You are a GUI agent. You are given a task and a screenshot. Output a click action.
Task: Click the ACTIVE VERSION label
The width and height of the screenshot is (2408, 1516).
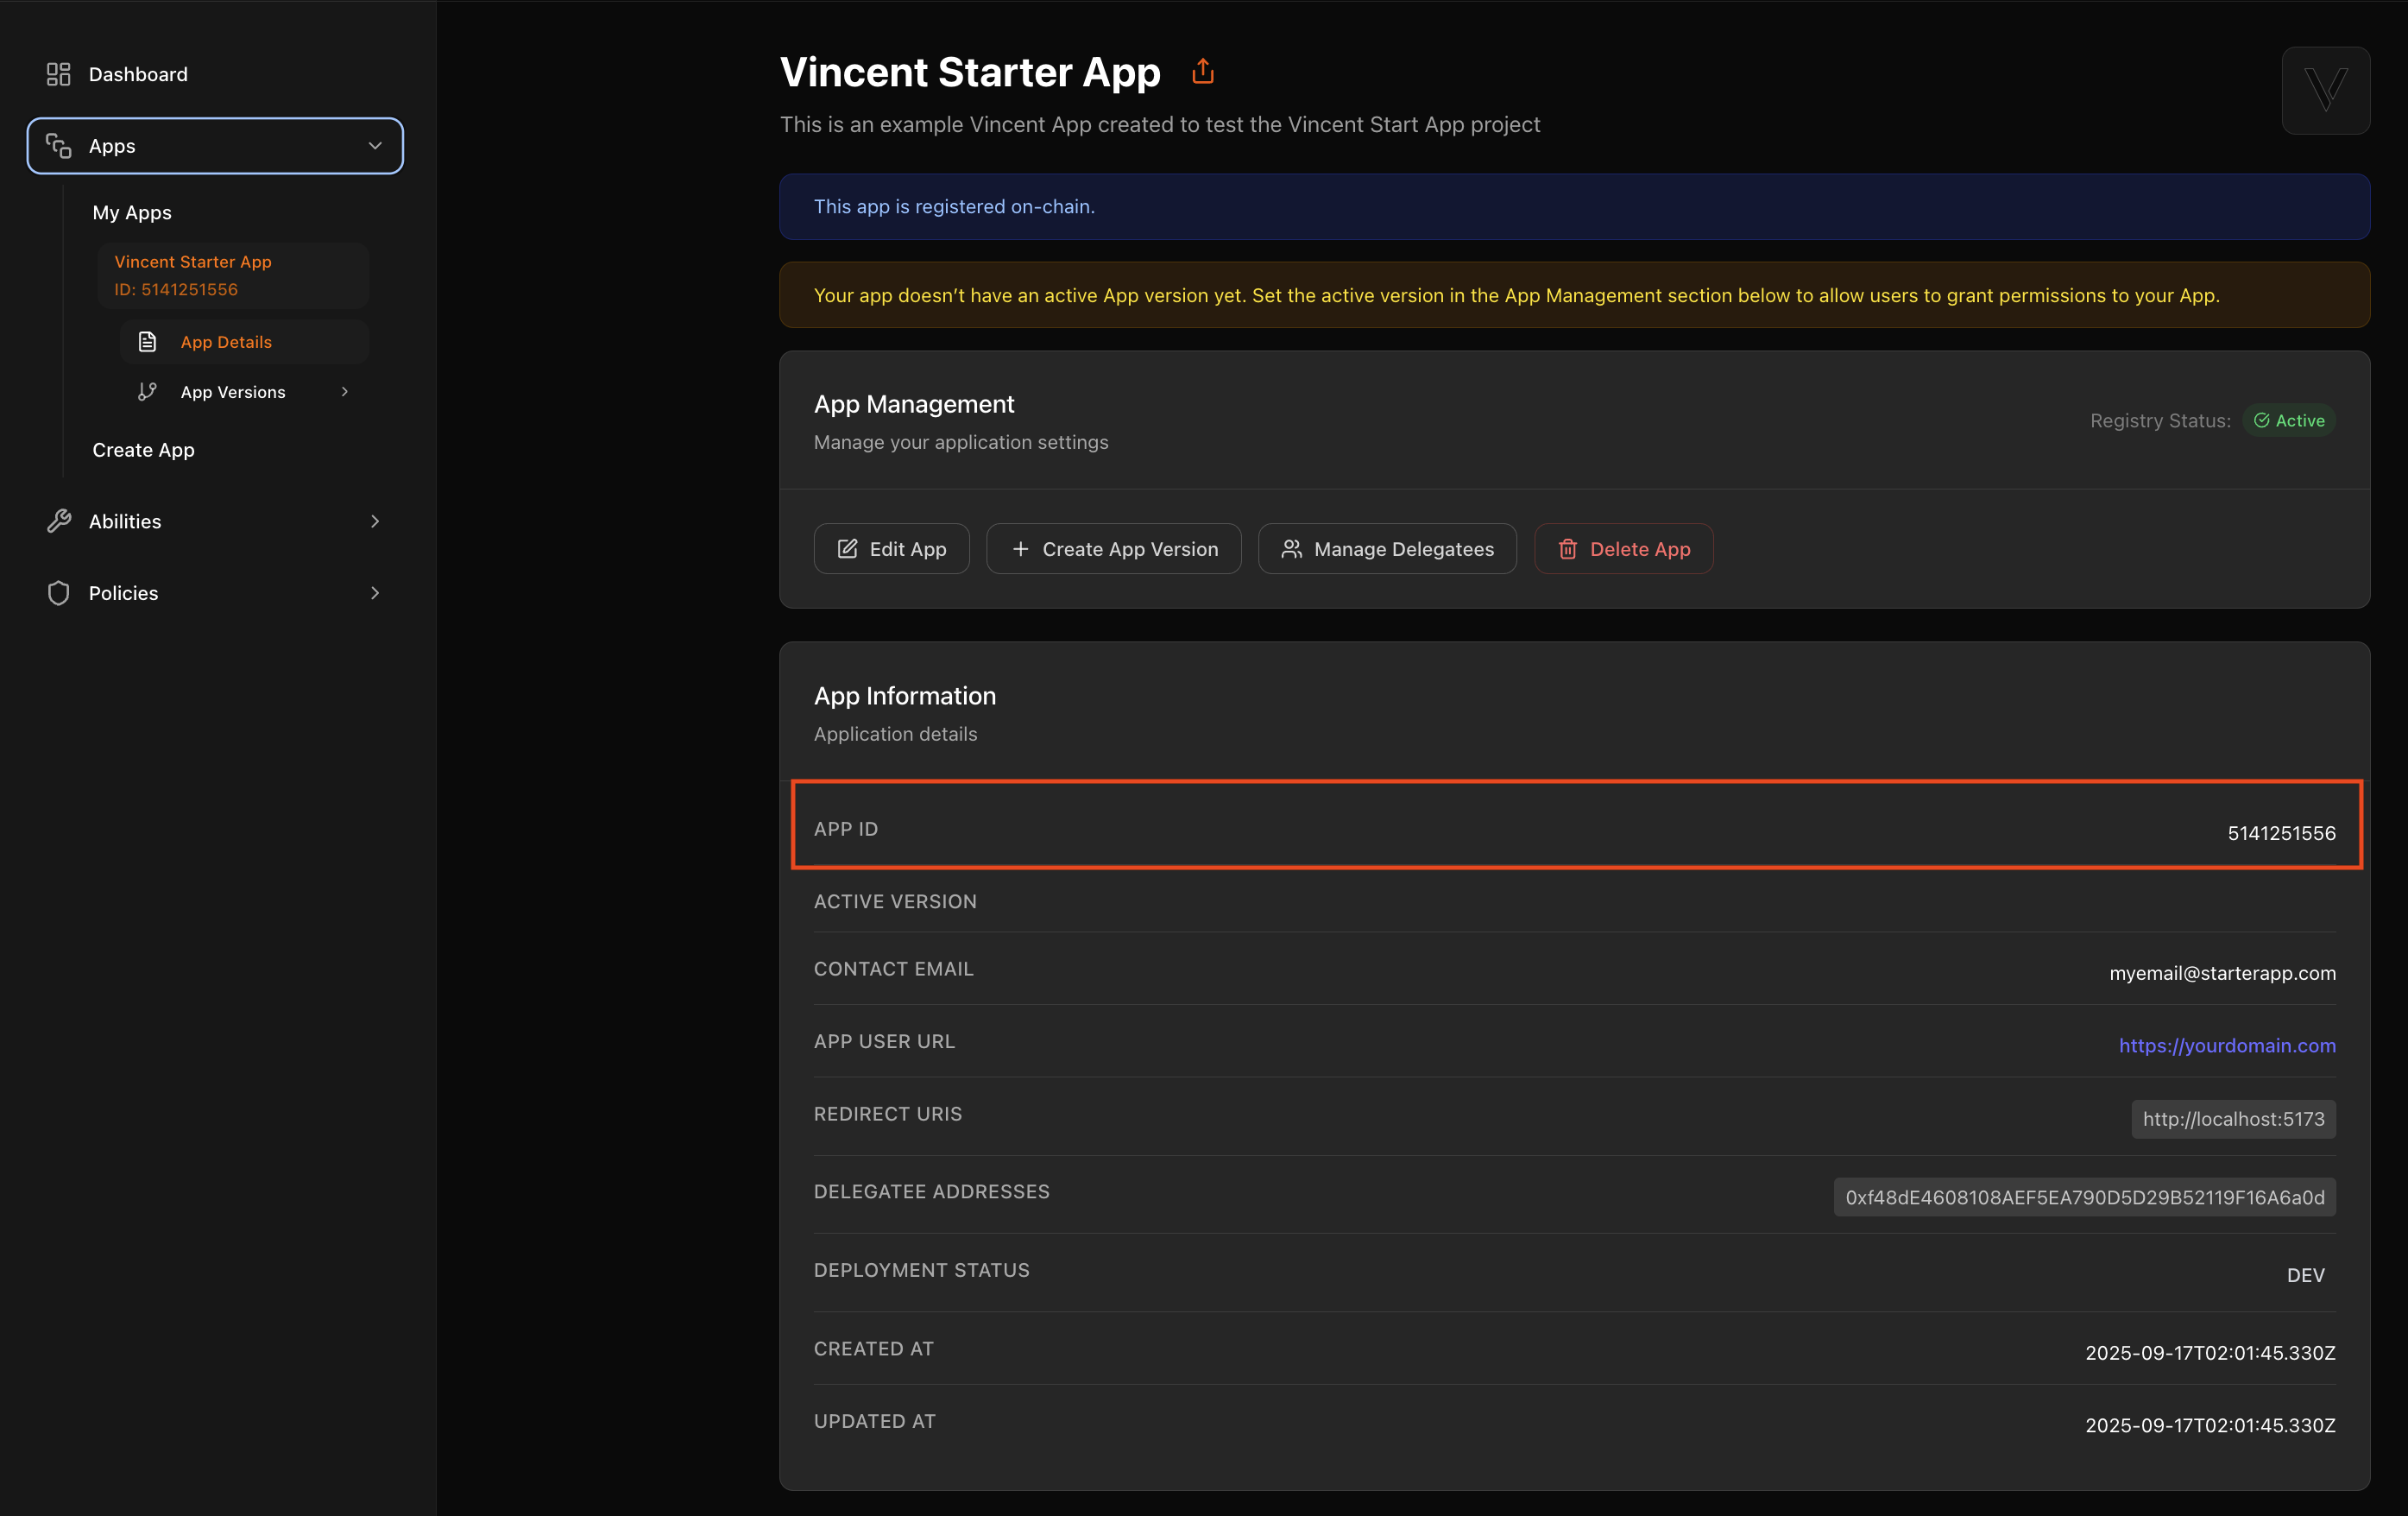tap(895, 901)
